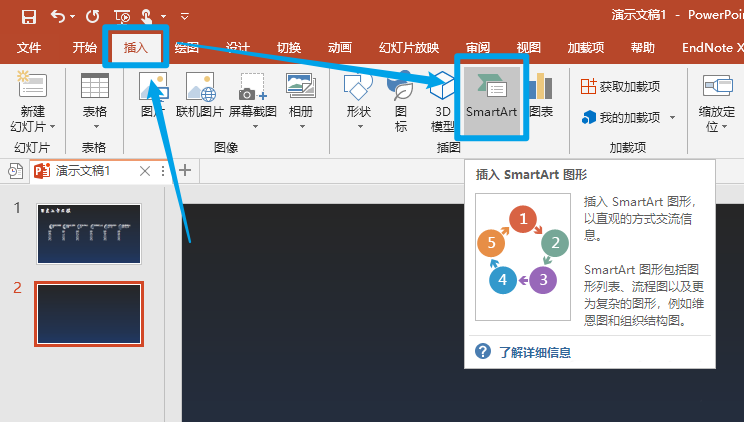This screenshot has width=744, height=422.
Task: Insert 图标 icons
Action: tap(401, 102)
